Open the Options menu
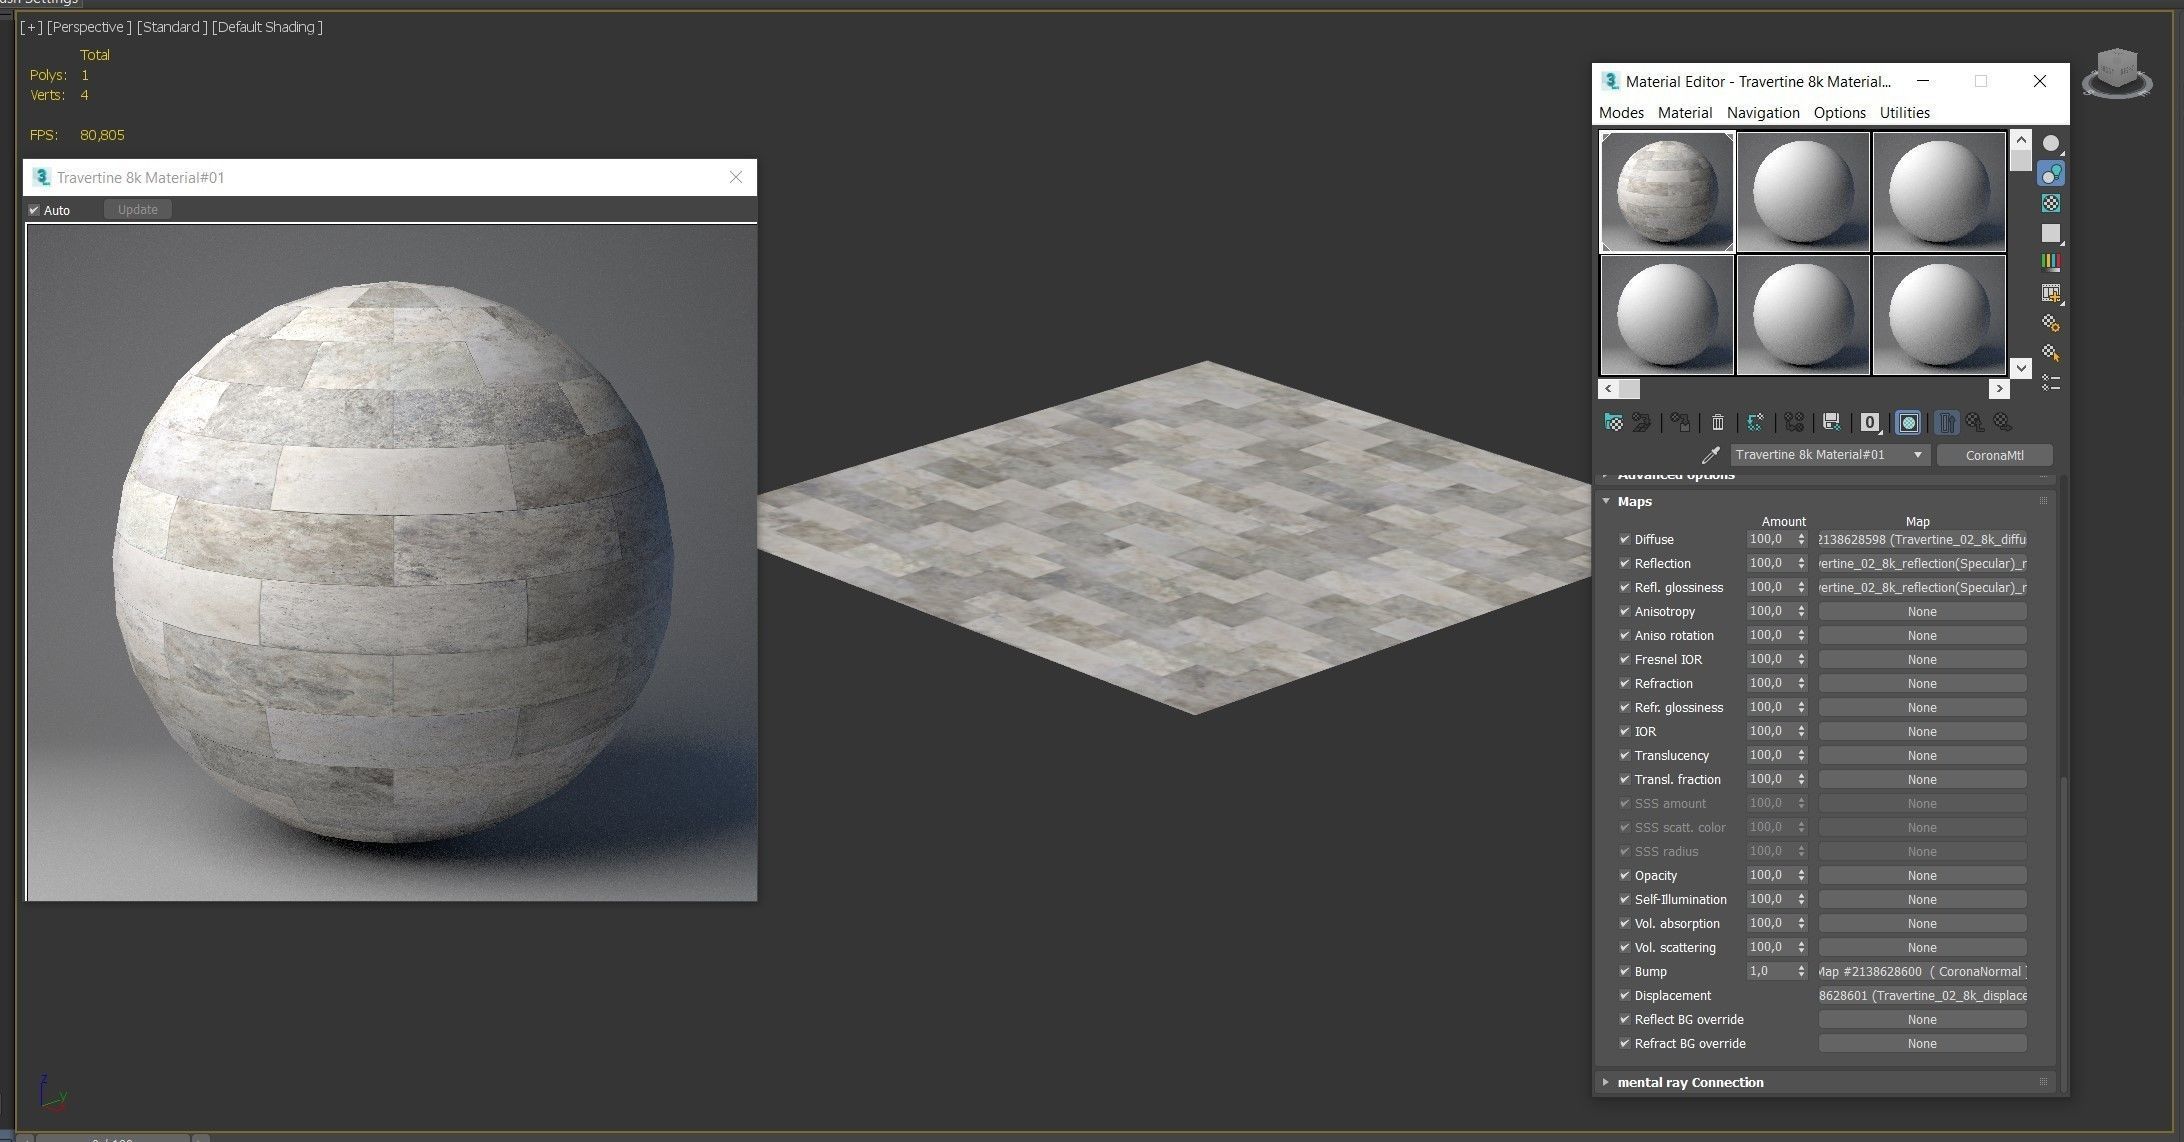 (x=1840, y=113)
